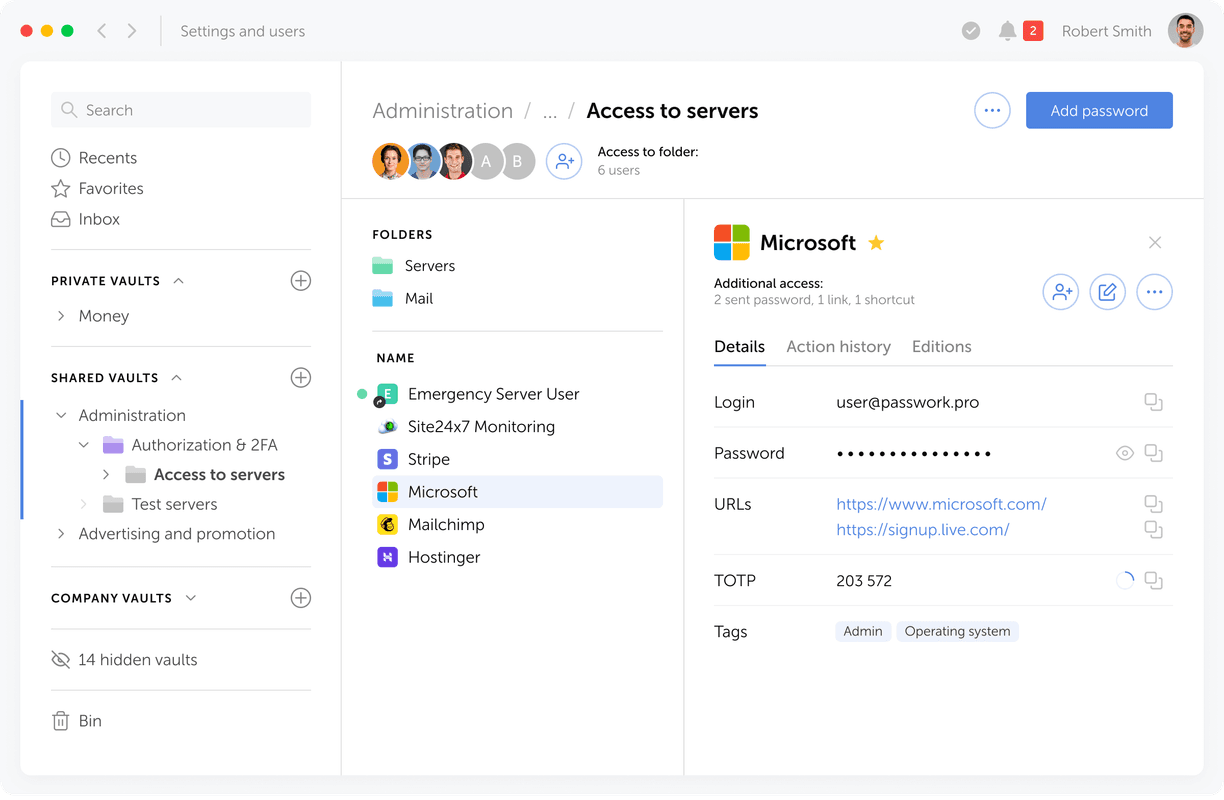Add user to folder access

point(564,161)
